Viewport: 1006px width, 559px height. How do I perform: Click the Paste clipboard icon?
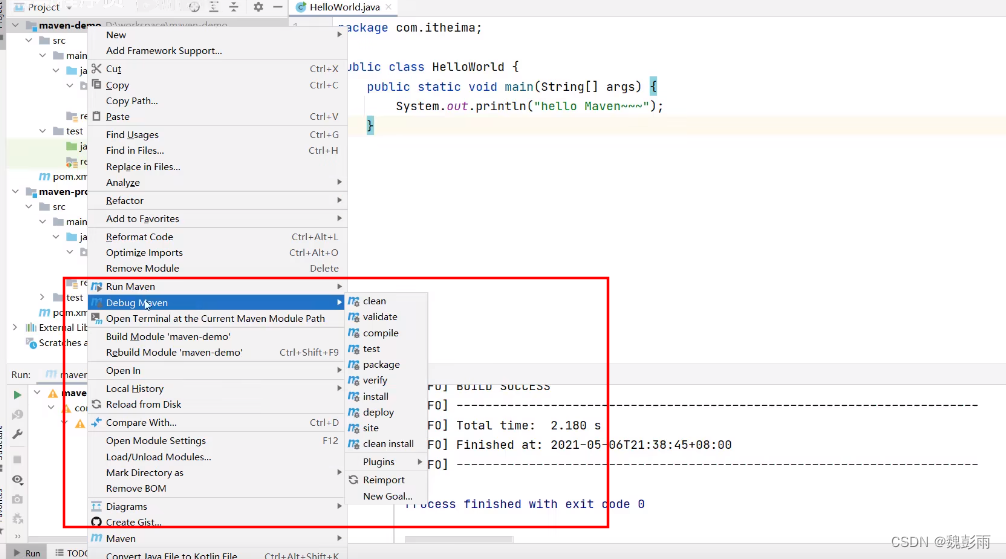96,116
